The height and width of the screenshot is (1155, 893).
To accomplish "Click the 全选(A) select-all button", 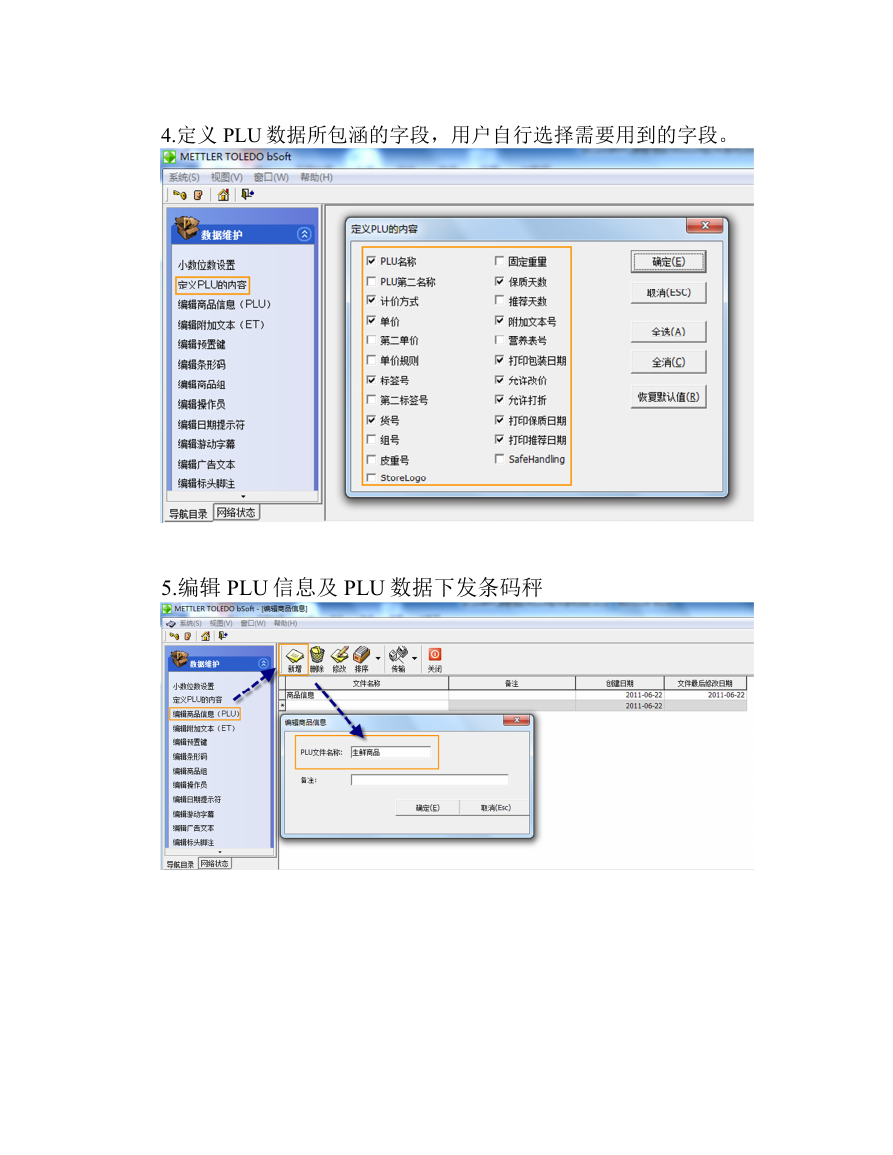I will pos(668,331).
